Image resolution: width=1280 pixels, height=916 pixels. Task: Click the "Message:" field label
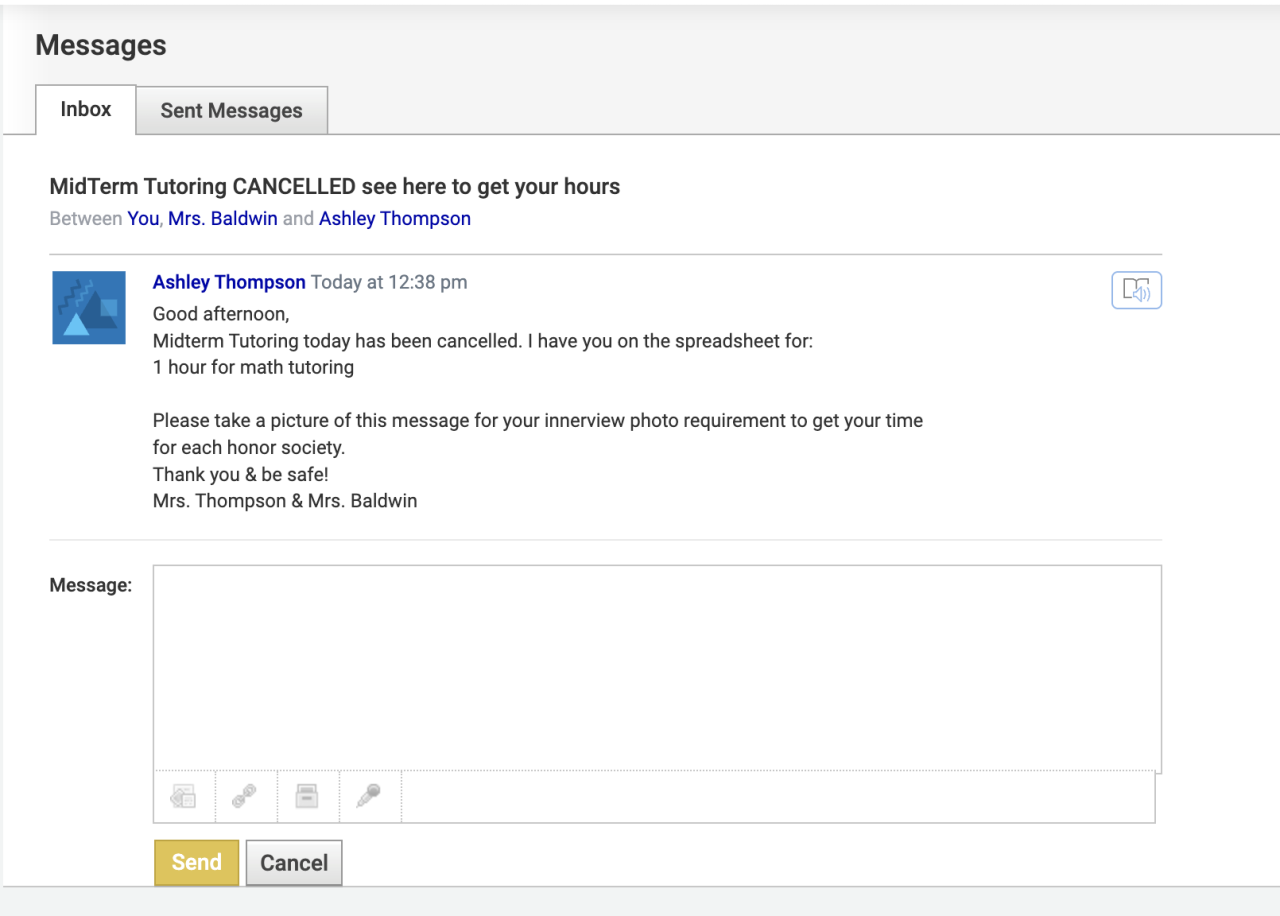click(x=90, y=585)
